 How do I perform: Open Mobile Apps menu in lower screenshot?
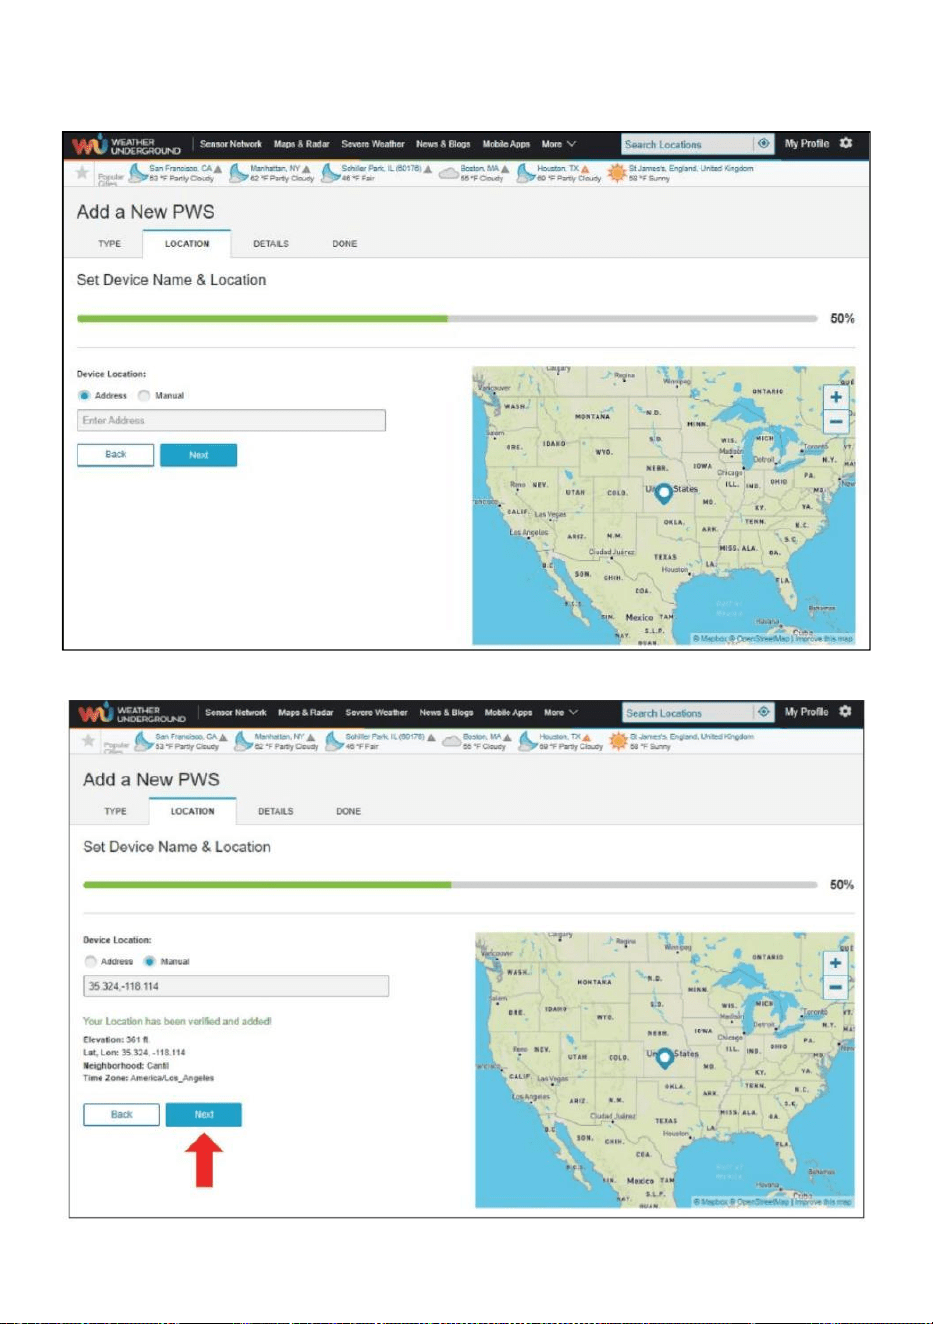click(509, 713)
